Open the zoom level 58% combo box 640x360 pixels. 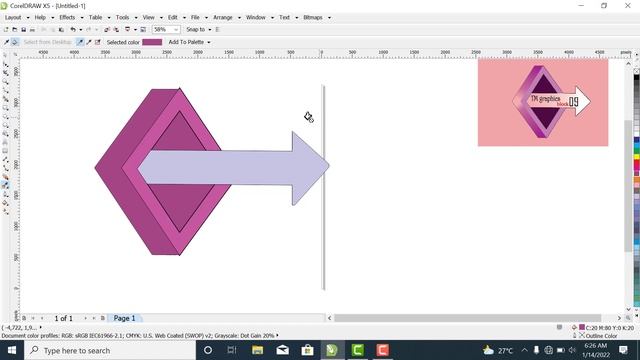[x=166, y=29]
